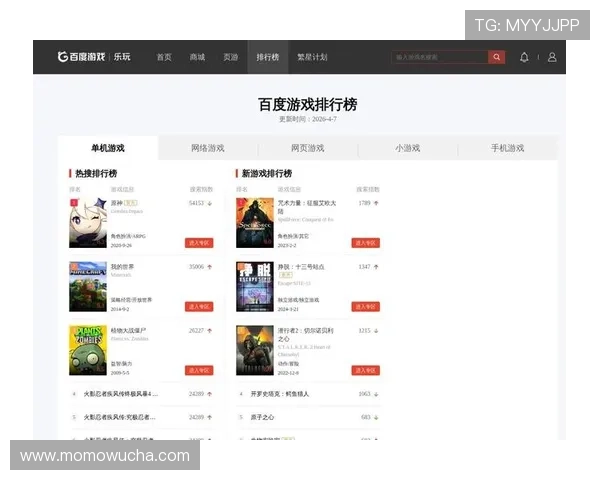Click the down trend arrow beside 1215

[x=376, y=331]
